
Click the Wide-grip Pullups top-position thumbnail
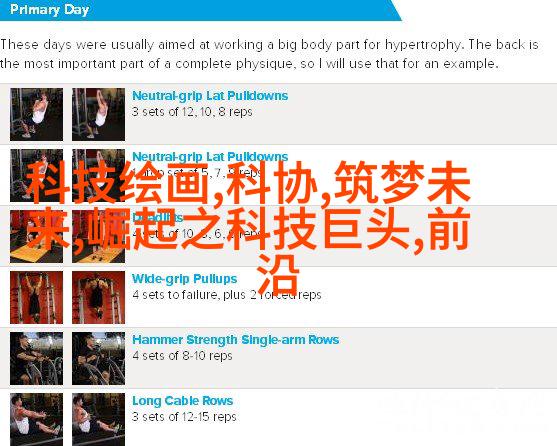pyautogui.click(x=98, y=298)
